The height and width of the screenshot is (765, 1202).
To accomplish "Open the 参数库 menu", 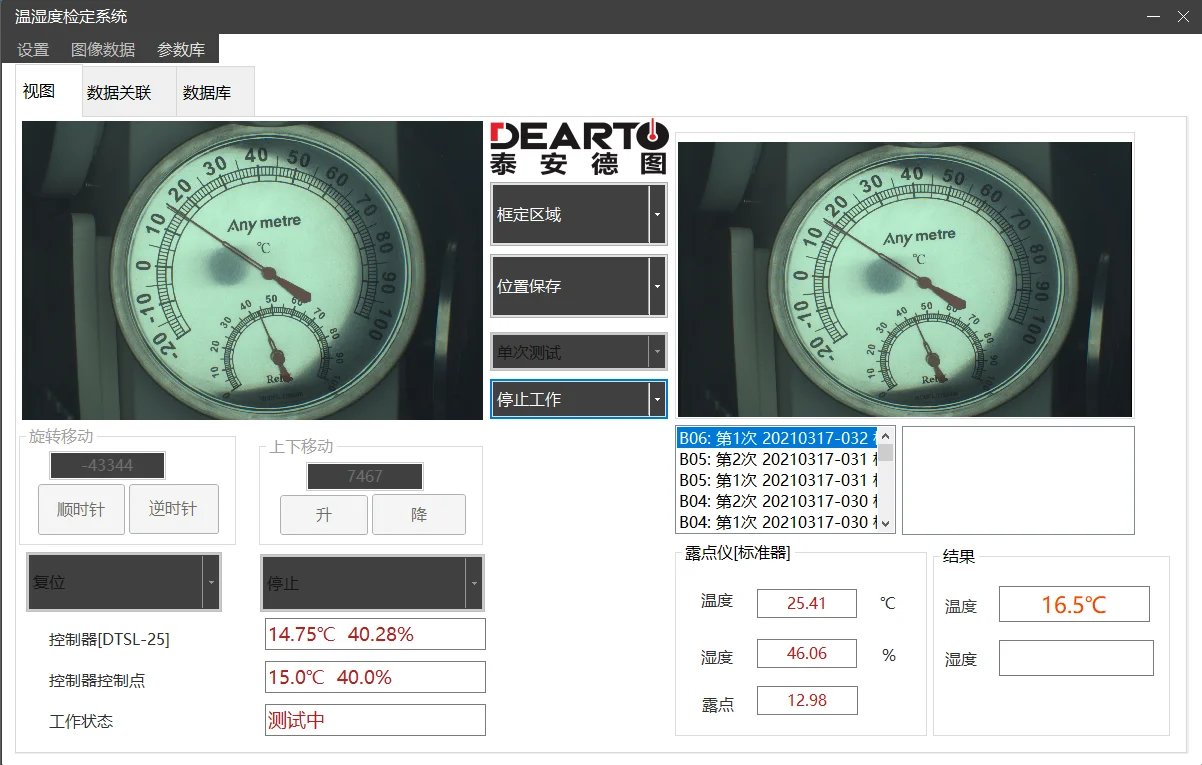I will (181, 50).
